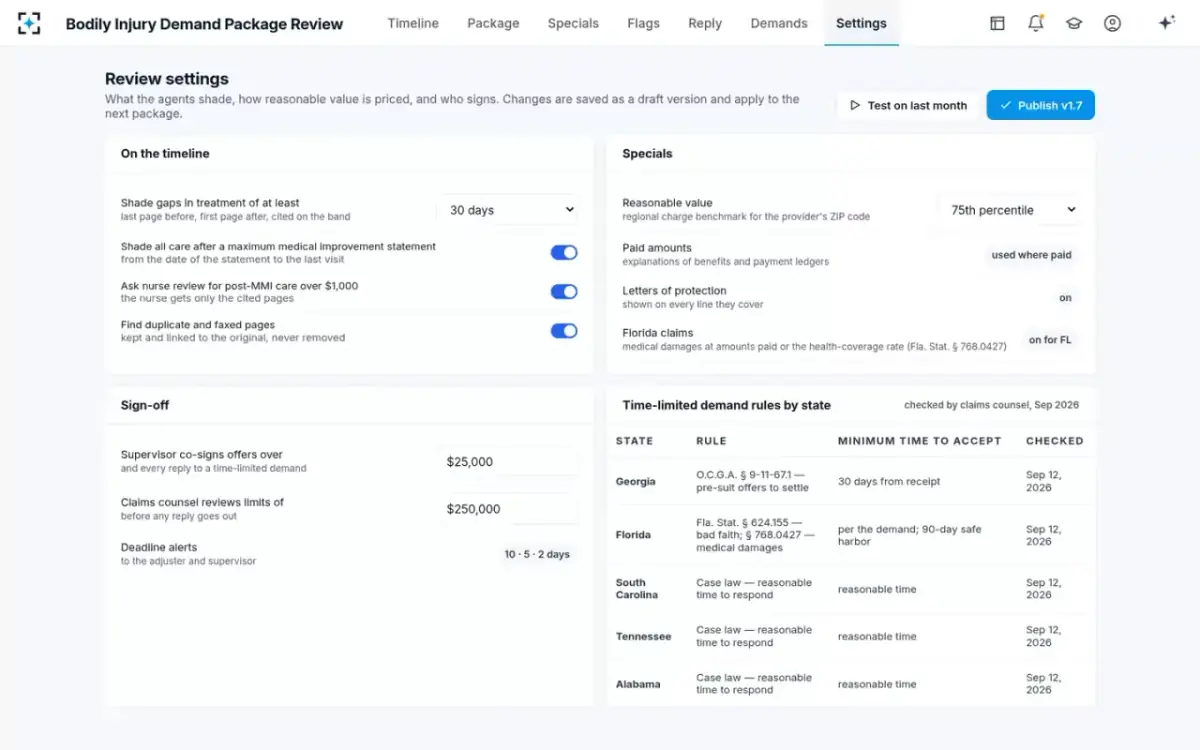1200x750 pixels.
Task: Click the 'On the timeline' section heading
Action: (165, 154)
